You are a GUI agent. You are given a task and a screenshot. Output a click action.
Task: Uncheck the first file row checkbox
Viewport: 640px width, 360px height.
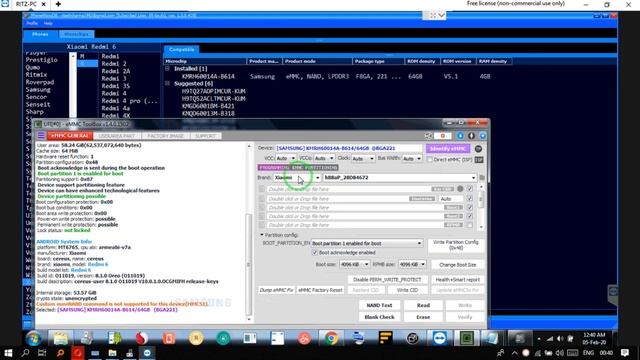pos(470,189)
